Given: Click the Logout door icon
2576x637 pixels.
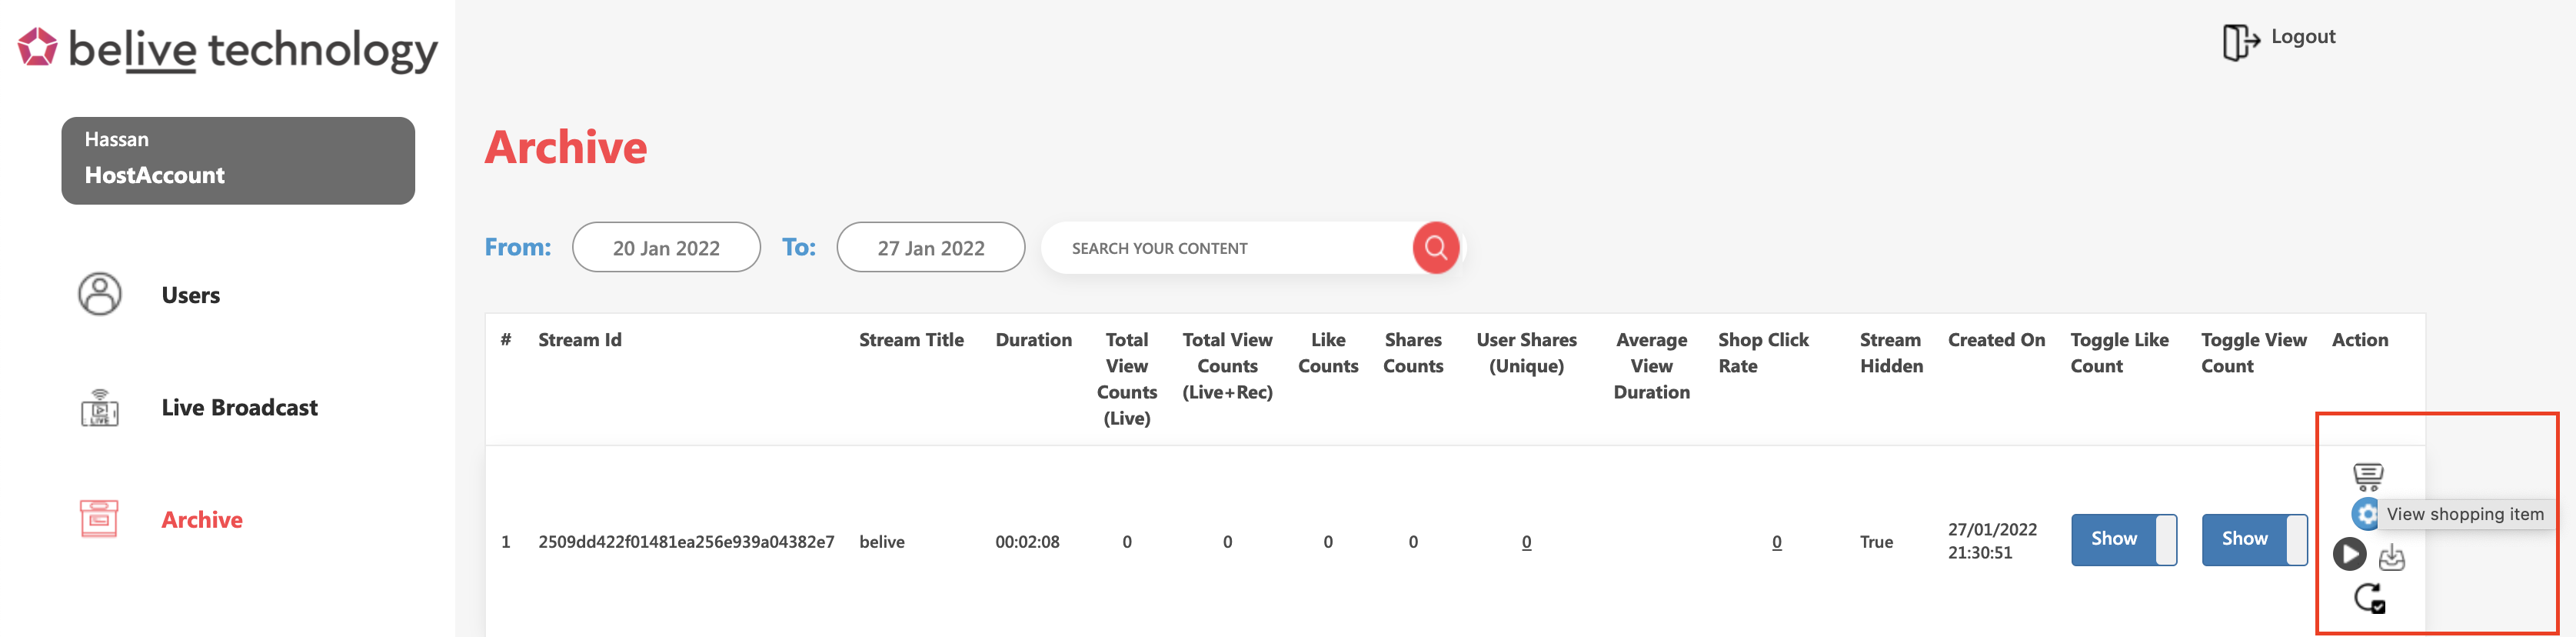Looking at the screenshot, I should coord(2239,42).
